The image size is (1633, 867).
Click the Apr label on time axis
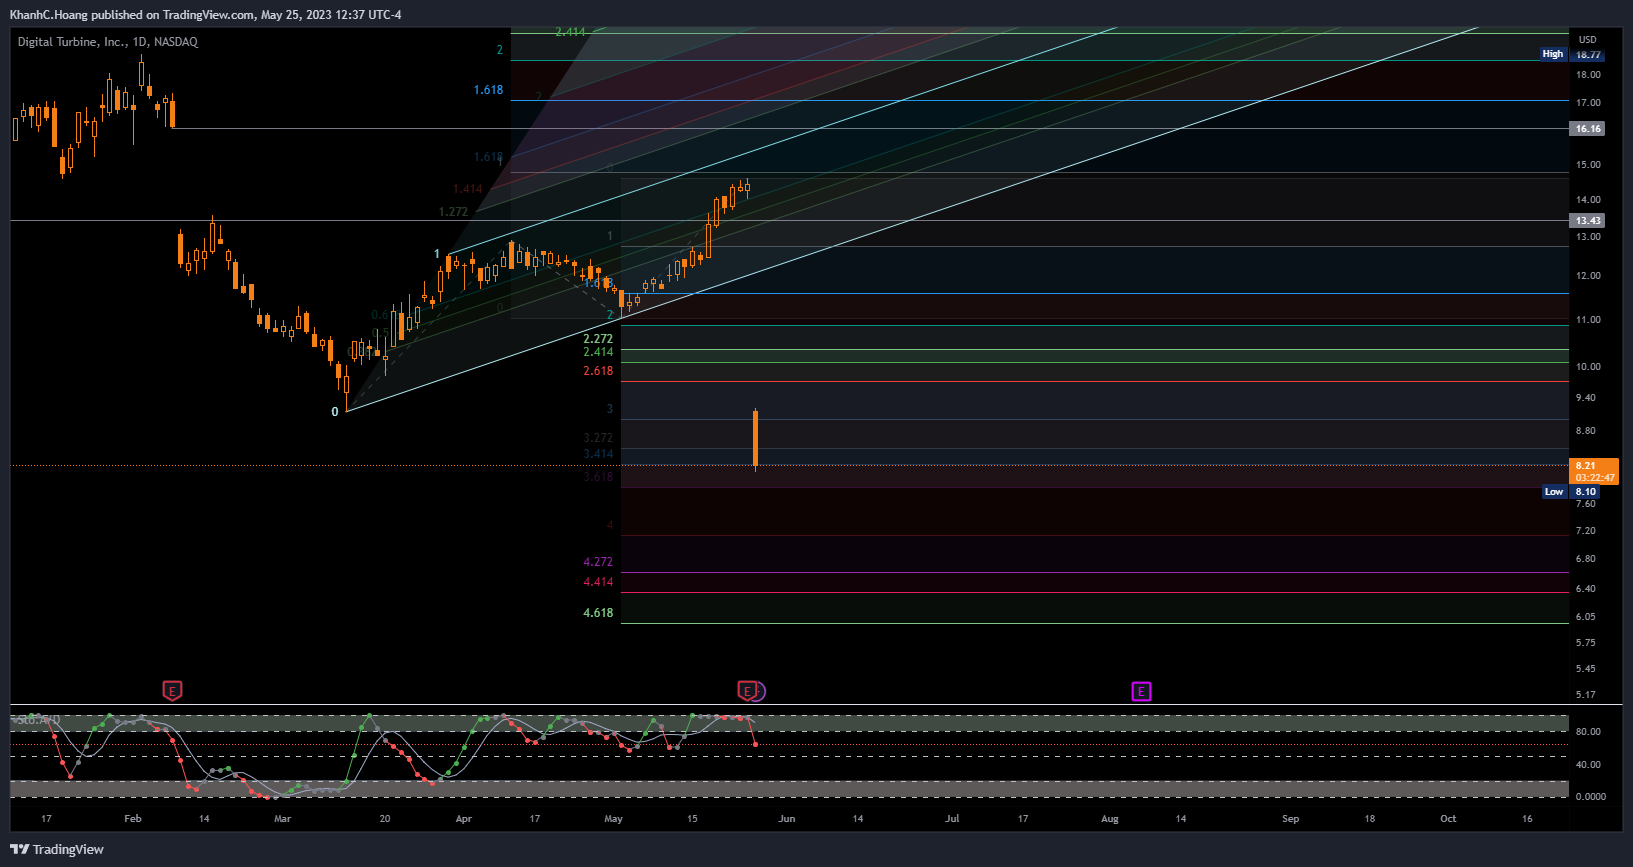(x=464, y=818)
